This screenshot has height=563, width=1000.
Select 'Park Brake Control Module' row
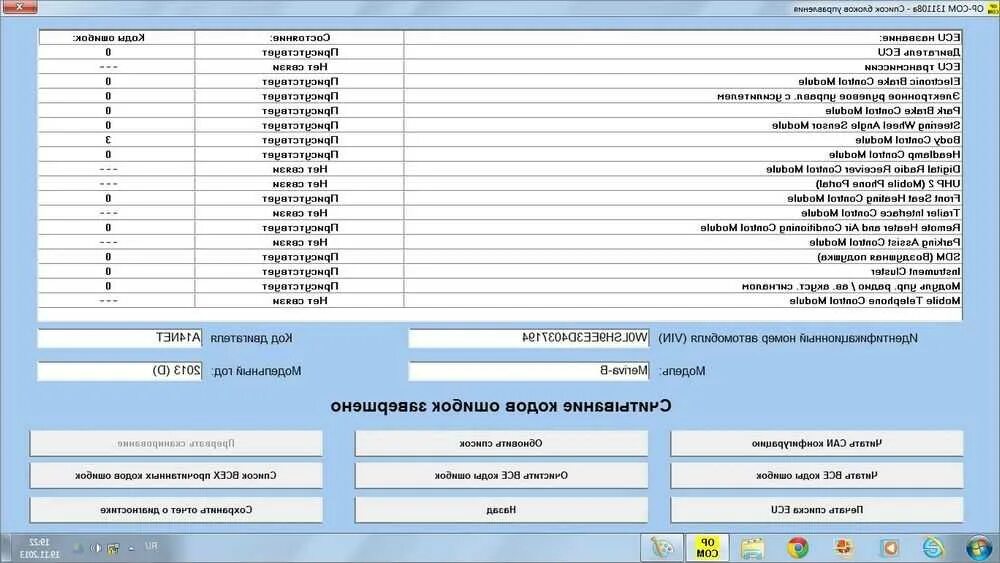[500, 111]
